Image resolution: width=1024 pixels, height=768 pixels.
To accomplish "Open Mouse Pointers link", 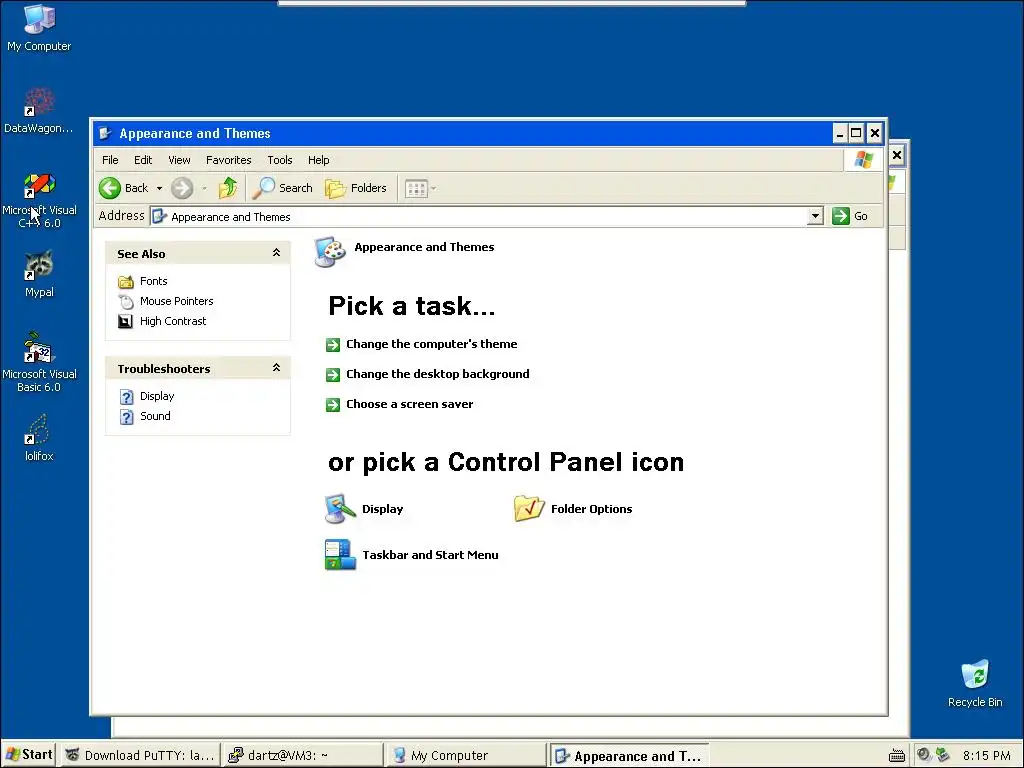I will point(176,301).
